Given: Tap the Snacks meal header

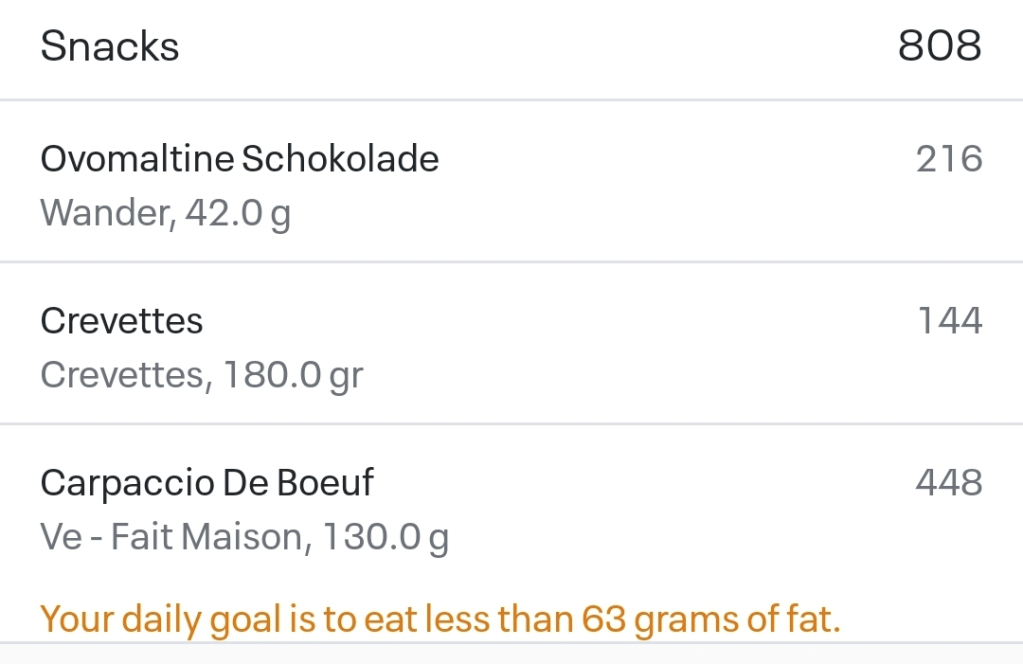Looking at the screenshot, I should (110, 47).
